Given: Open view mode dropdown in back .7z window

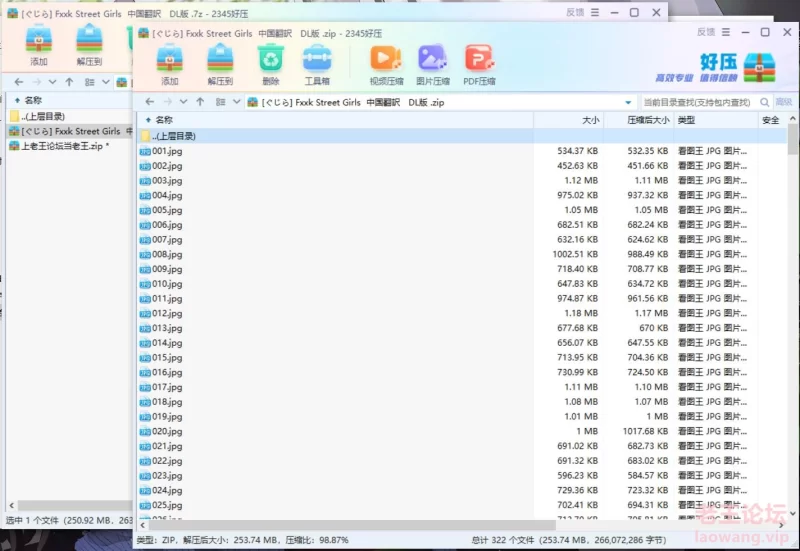Looking at the screenshot, I should pos(106,82).
